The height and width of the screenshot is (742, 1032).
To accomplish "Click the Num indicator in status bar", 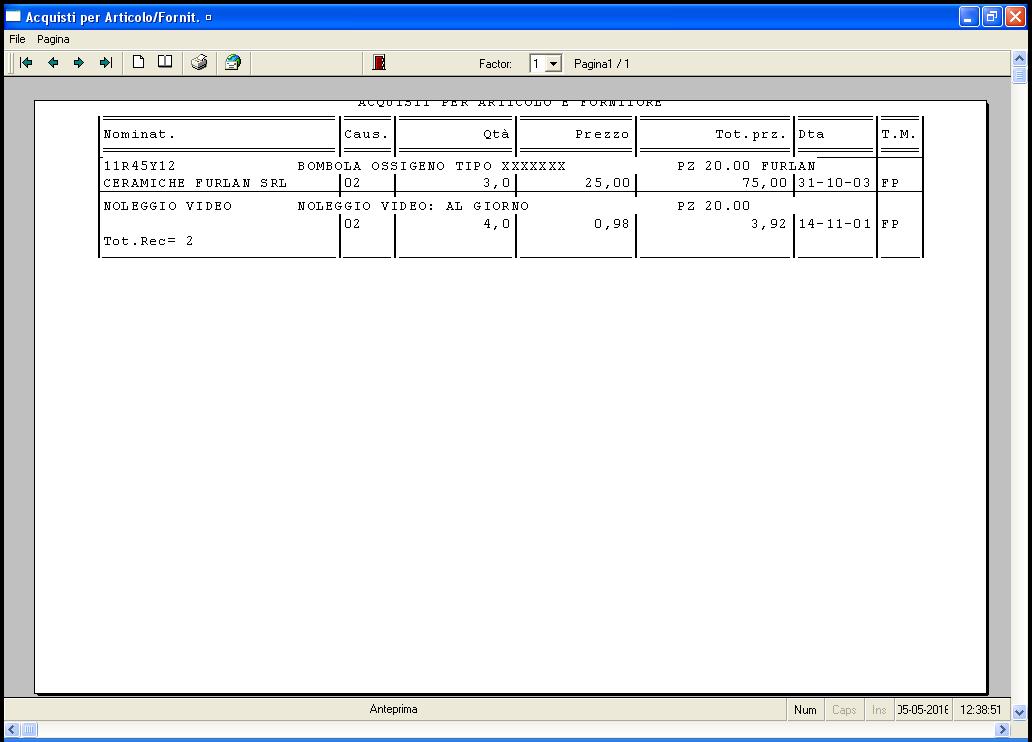I will click(x=805, y=710).
